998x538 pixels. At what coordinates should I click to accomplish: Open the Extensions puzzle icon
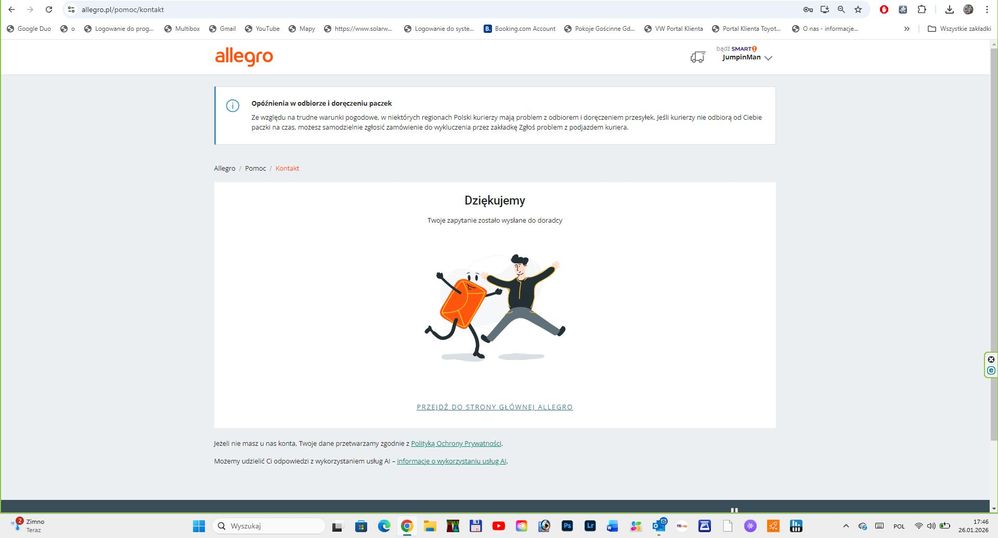click(x=922, y=10)
